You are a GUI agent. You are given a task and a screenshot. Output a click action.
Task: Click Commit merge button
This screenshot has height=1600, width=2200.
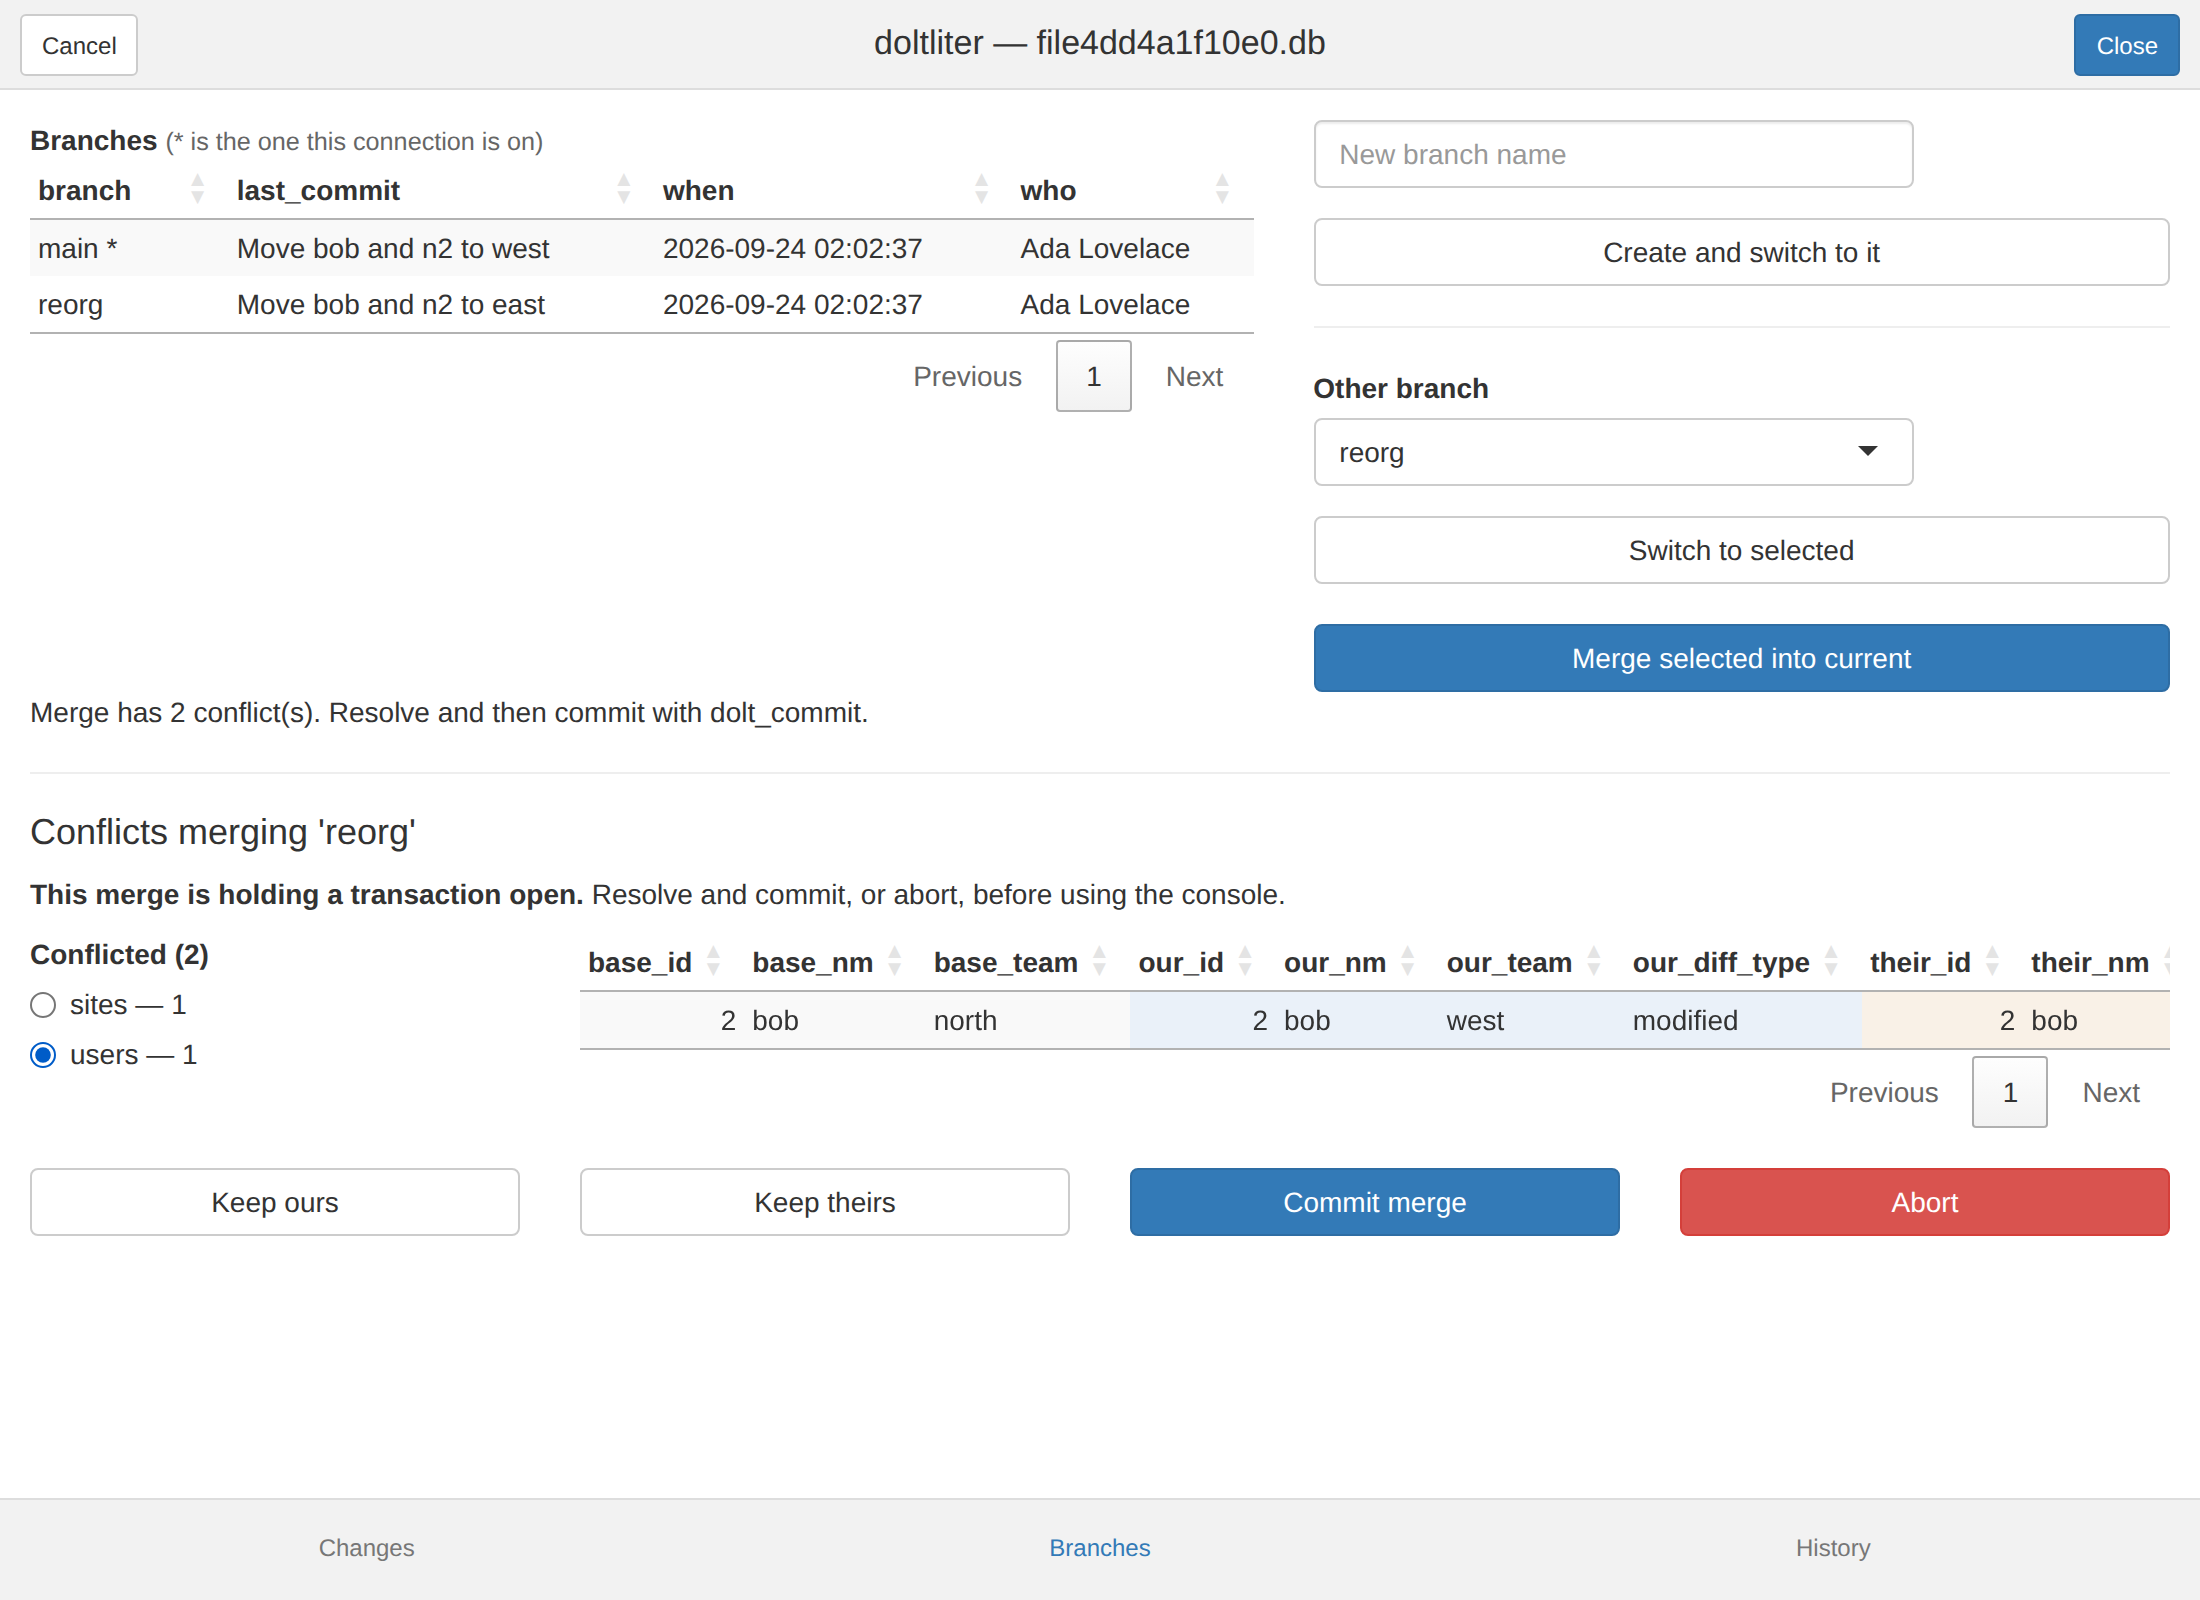pos(1375,1202)
